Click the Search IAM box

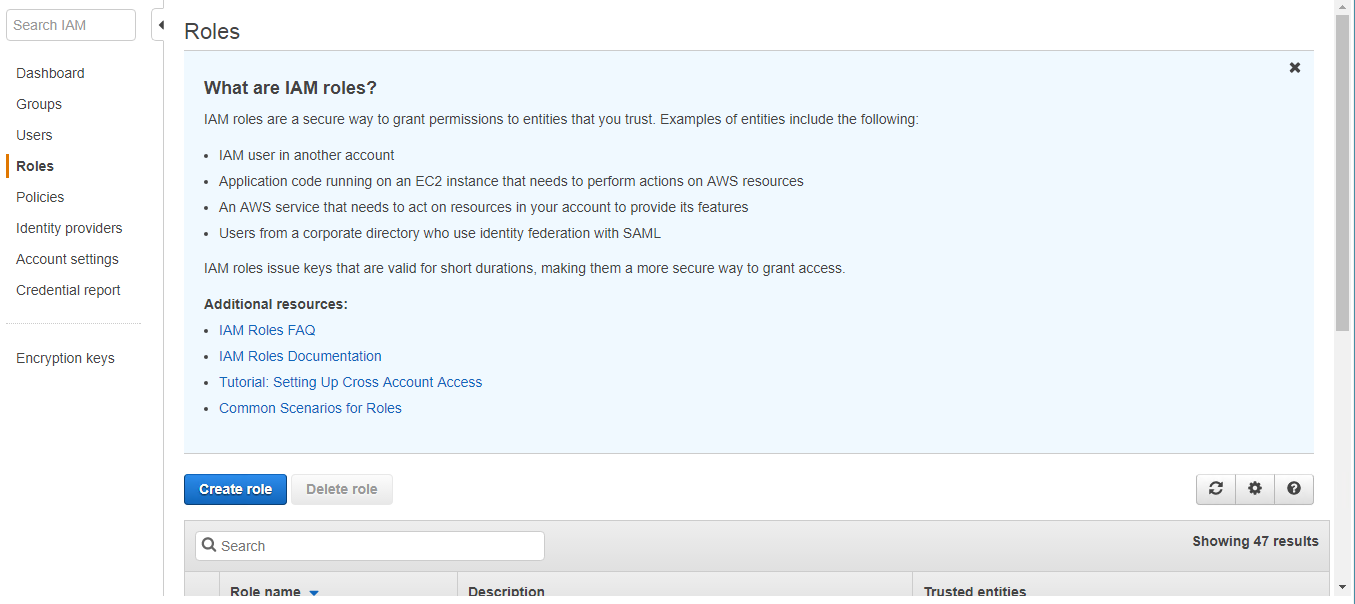coord(71,25)
